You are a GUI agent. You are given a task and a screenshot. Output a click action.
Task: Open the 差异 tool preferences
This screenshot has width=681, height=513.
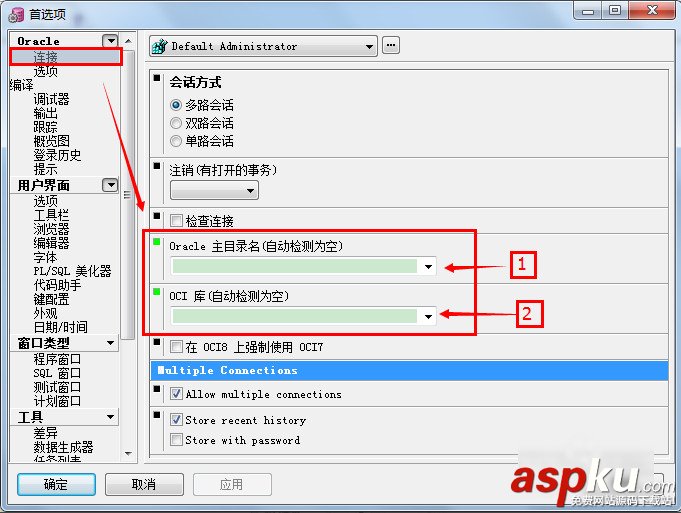point(46,433)
